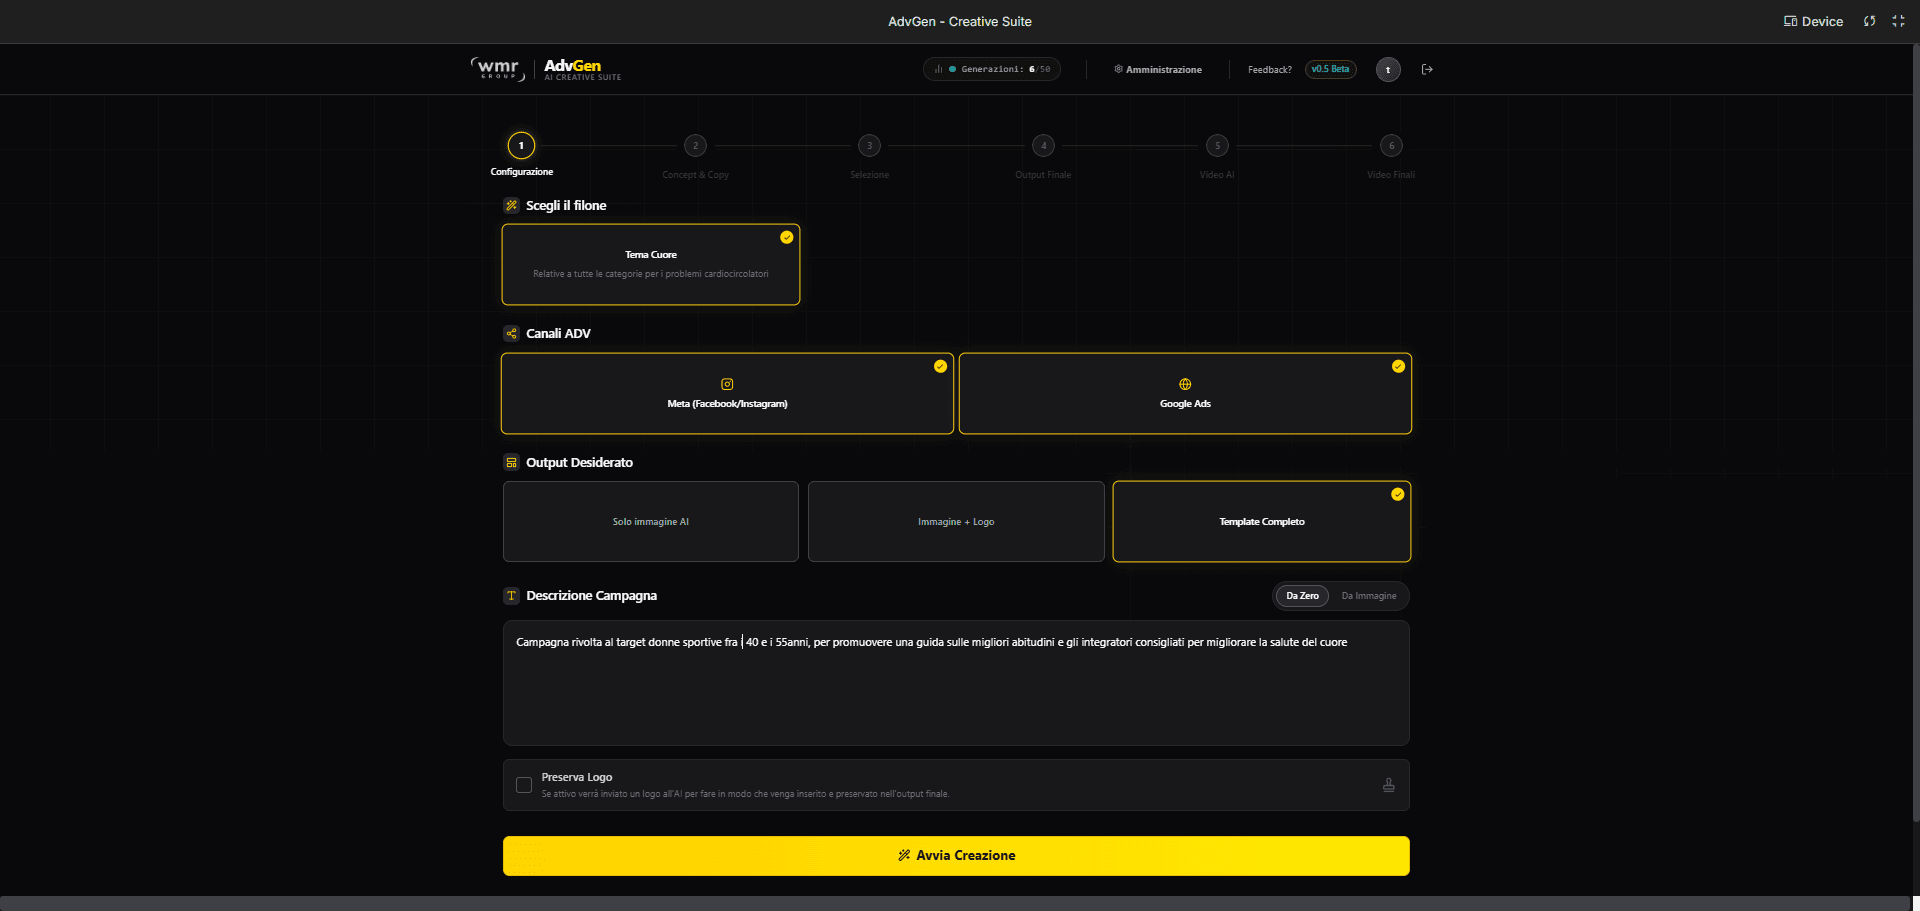Click the Scegli il filone heading

pyautogui.click(x=566, y=205)
